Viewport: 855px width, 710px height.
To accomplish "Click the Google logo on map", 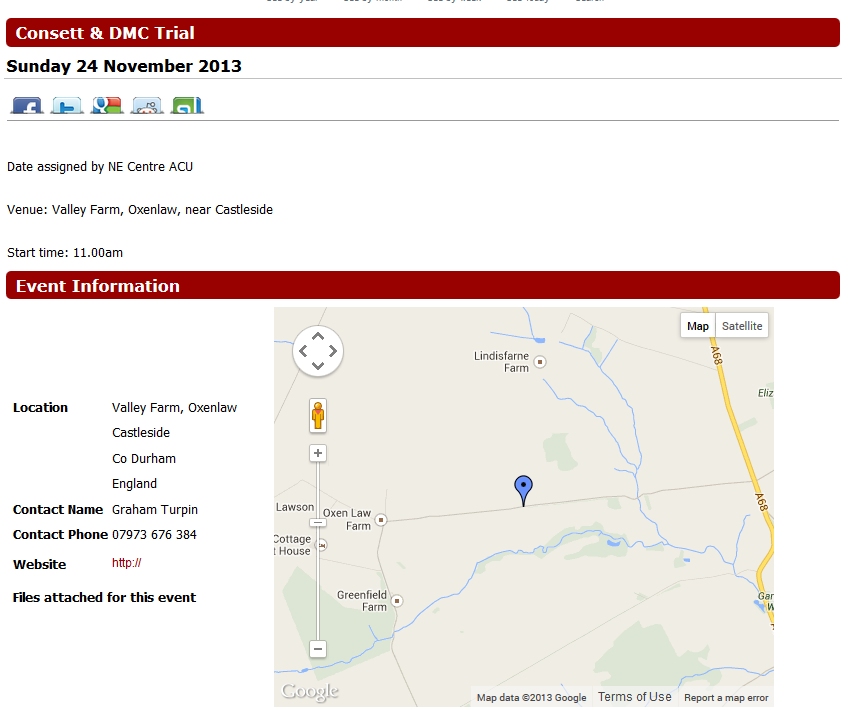I will [310, 691].
